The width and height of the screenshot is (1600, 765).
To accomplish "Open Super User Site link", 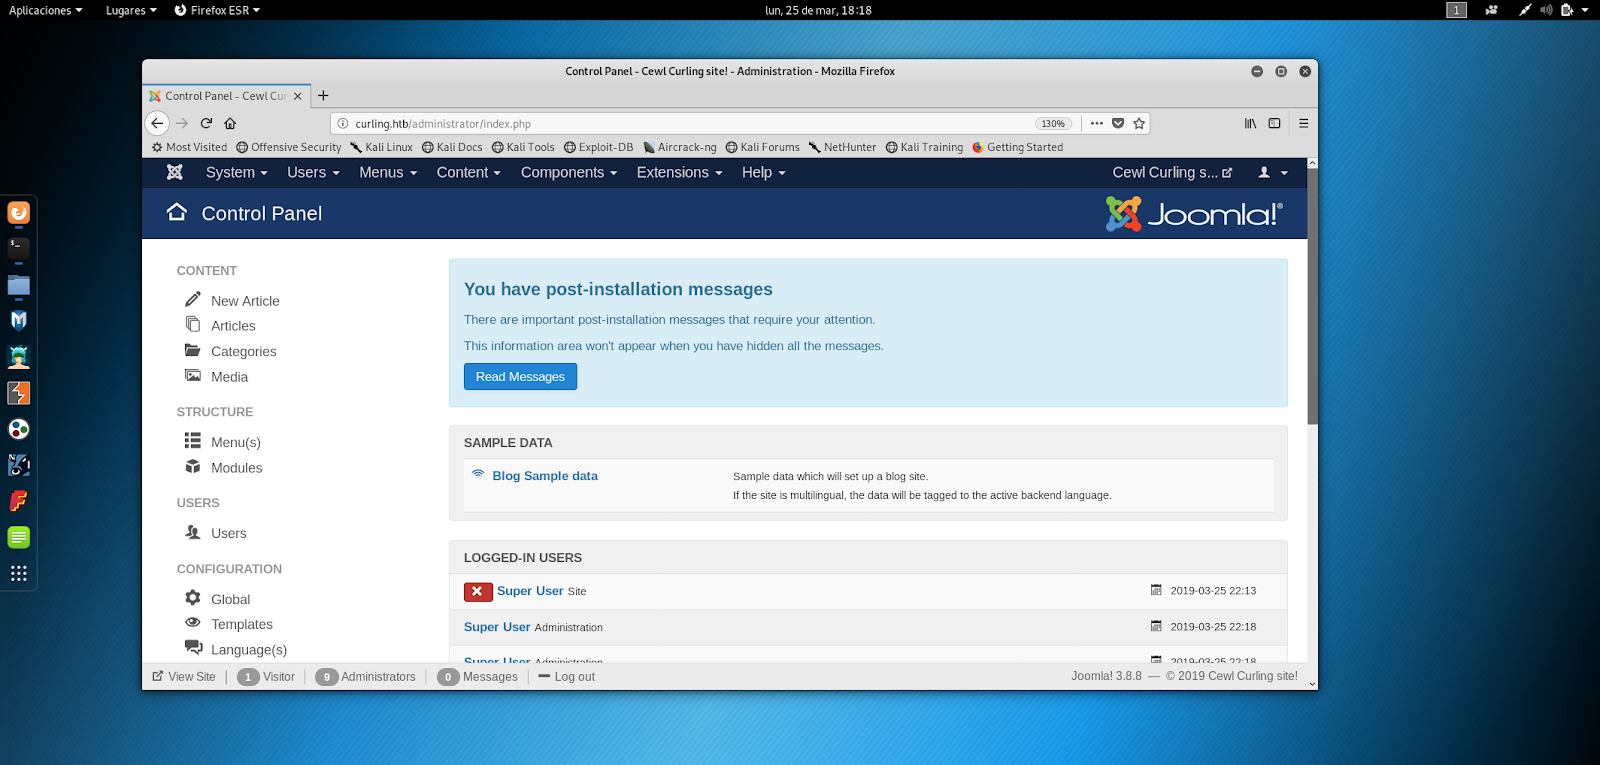I will 530,591.
